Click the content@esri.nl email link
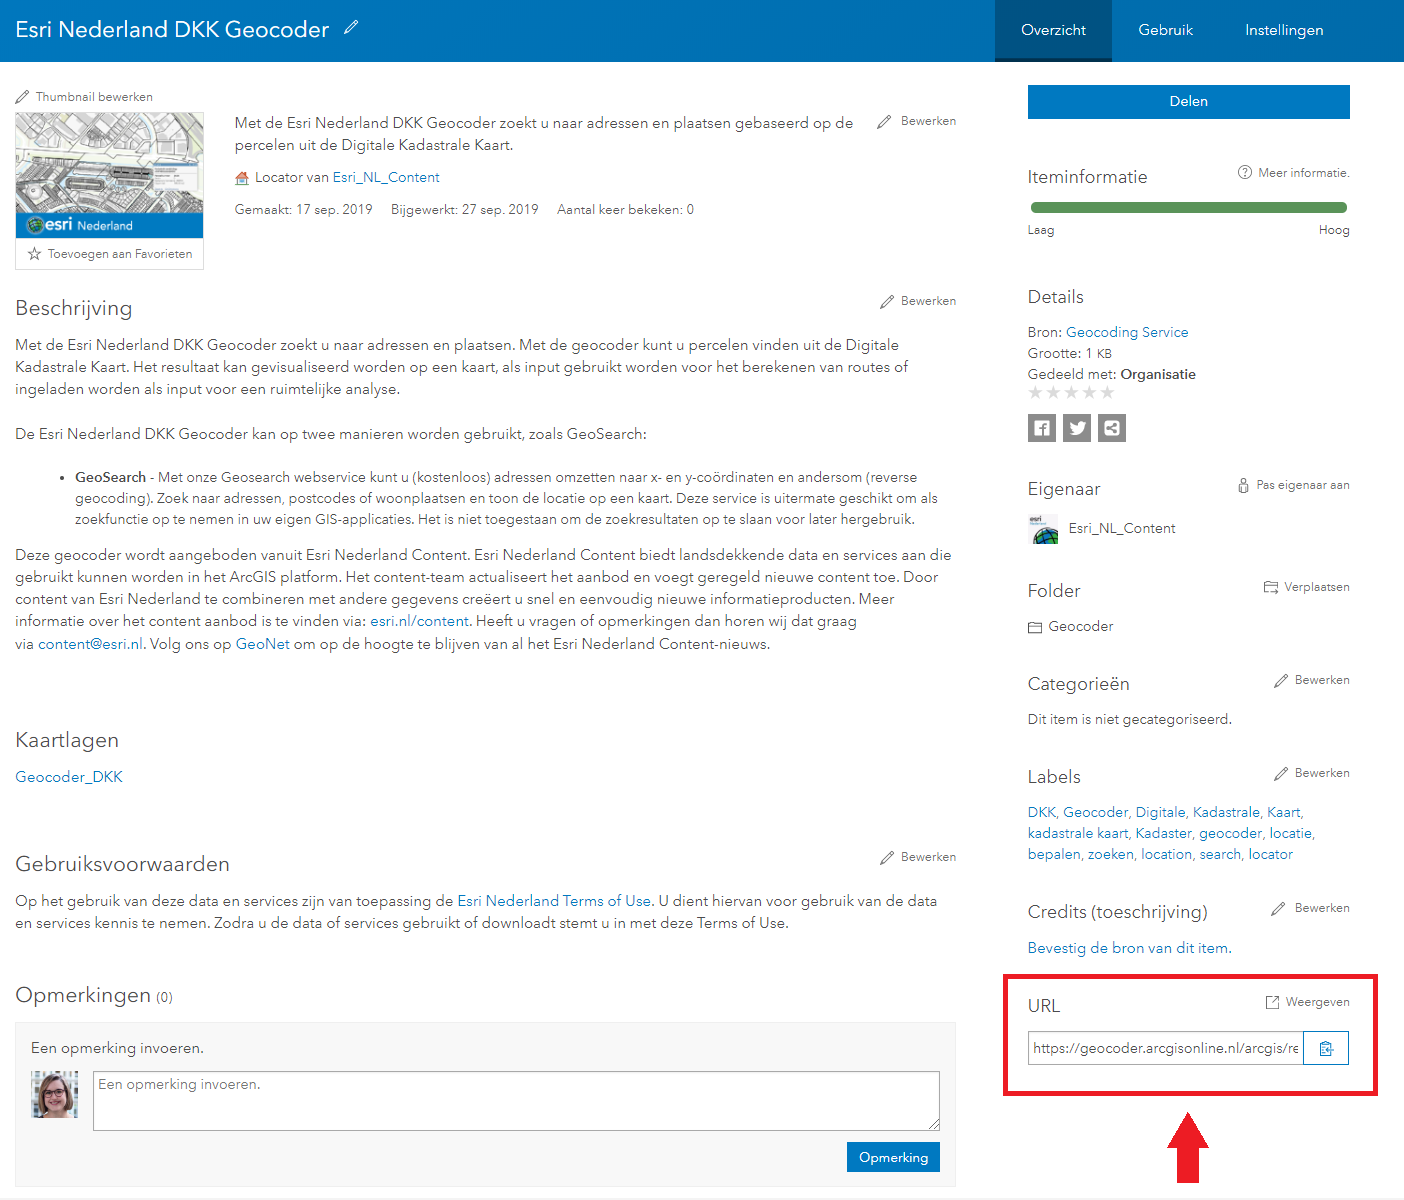Viewport: 1404px width, 1200px height. (x=91, y=644)
